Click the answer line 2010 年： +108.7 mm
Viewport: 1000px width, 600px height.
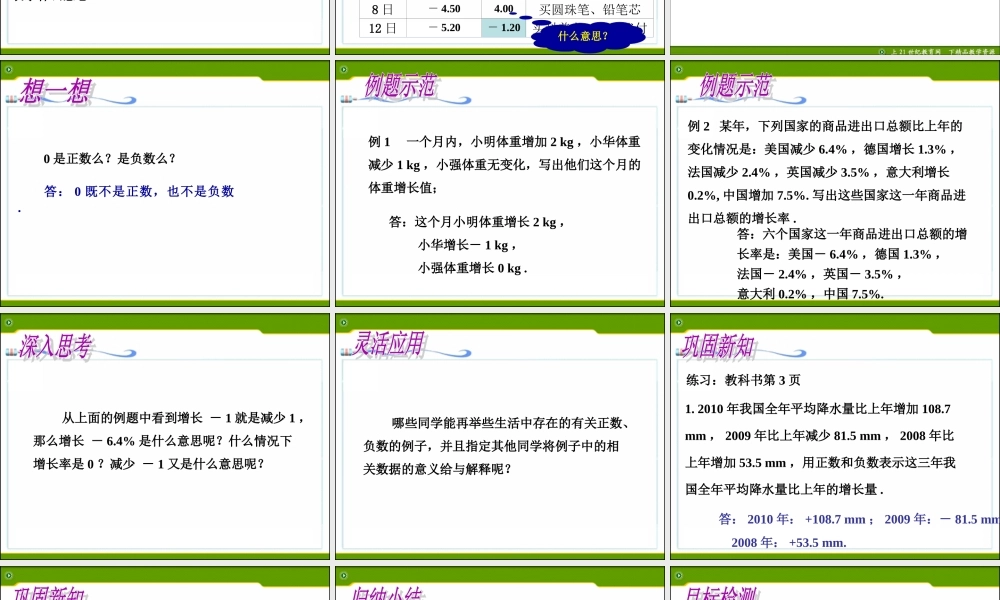(858, 519)
